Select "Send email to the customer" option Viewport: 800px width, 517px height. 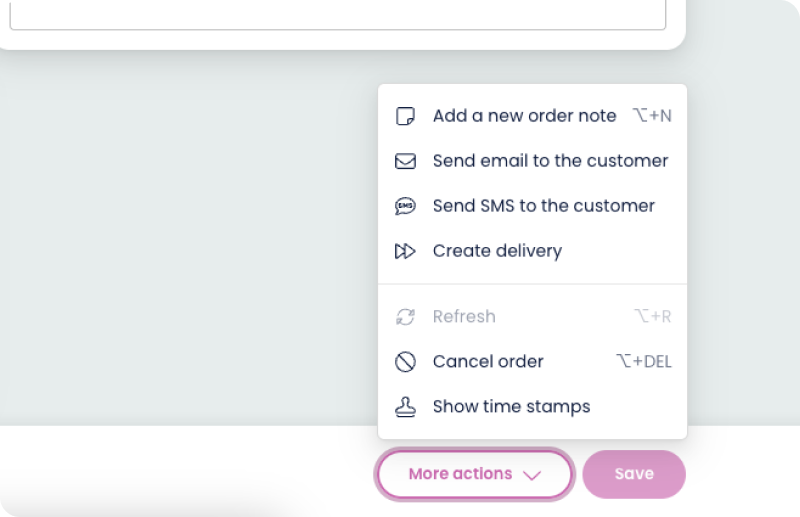coord(550,161)
